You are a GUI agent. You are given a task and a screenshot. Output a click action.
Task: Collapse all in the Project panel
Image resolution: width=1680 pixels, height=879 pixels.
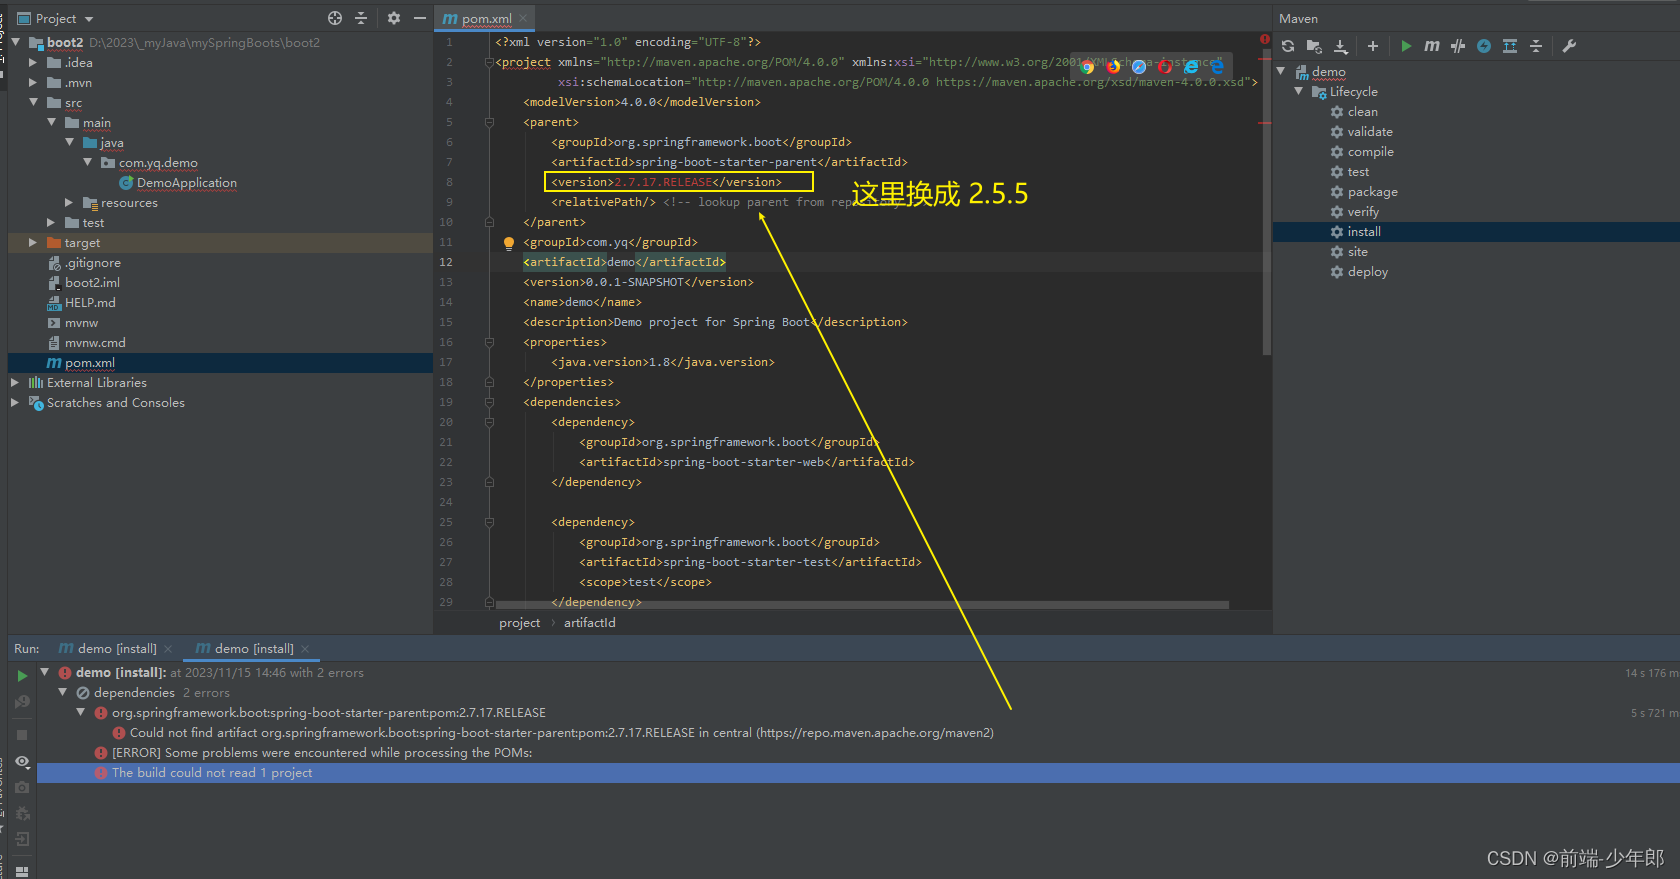[361, 18]
